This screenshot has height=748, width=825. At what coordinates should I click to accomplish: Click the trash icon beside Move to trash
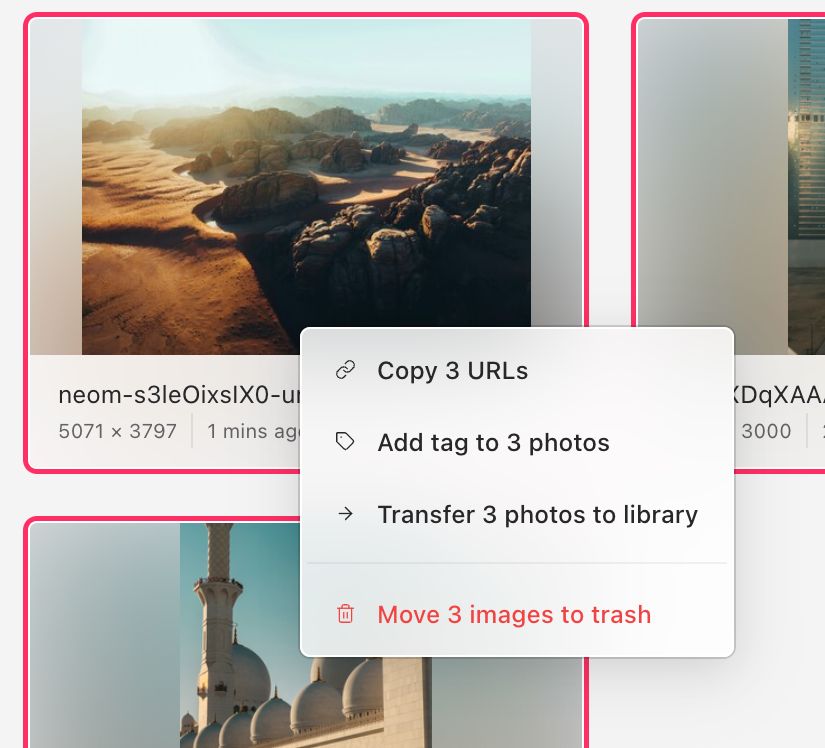click(x=347, y=615)
